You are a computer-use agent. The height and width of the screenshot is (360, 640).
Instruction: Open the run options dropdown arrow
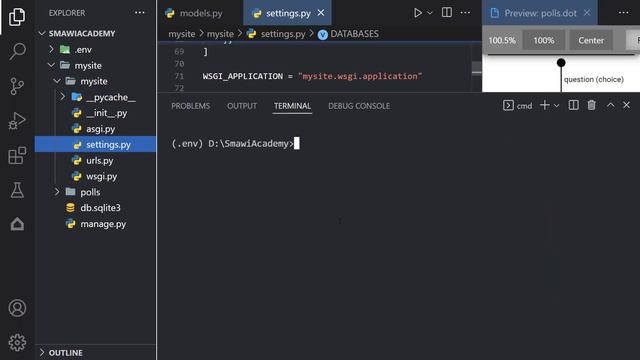click(430, 13)
